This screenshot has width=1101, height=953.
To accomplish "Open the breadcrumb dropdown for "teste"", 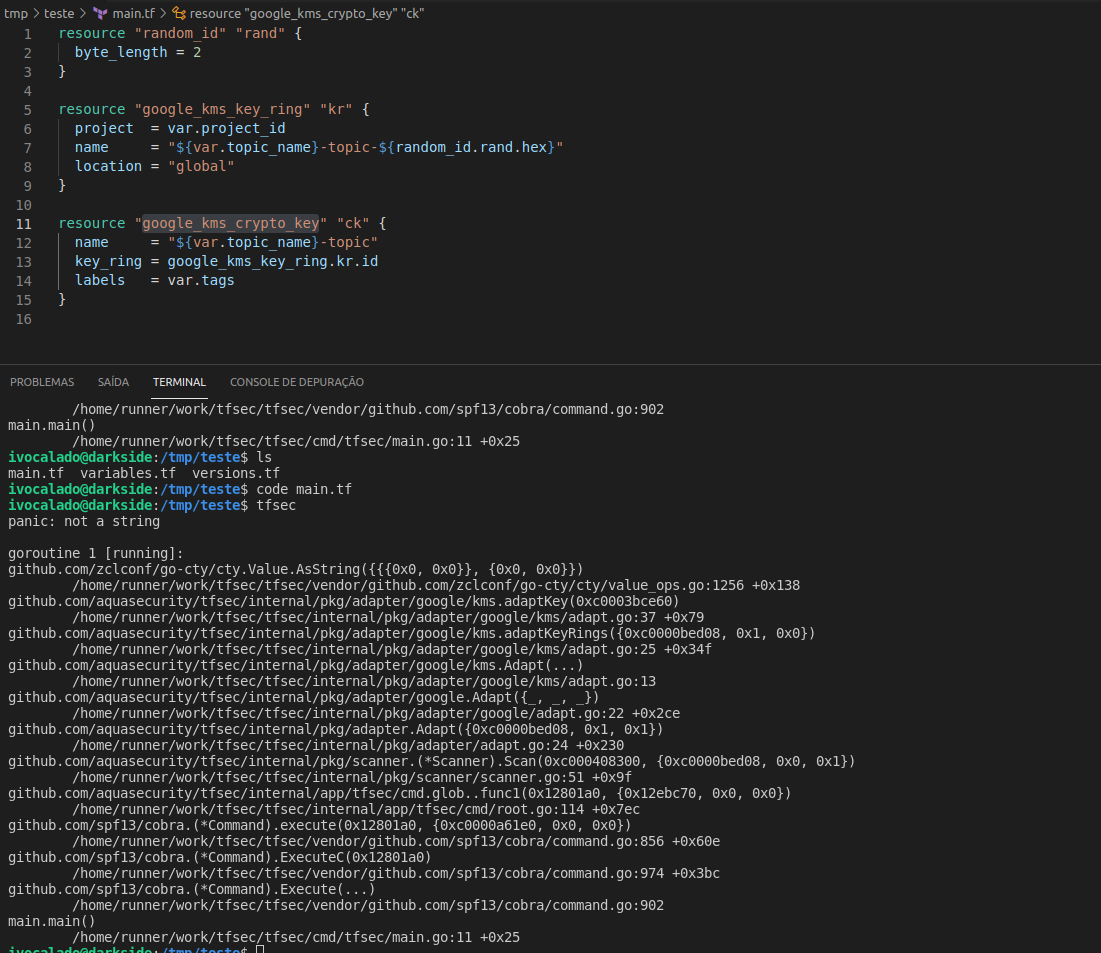I will click(59, 13).
